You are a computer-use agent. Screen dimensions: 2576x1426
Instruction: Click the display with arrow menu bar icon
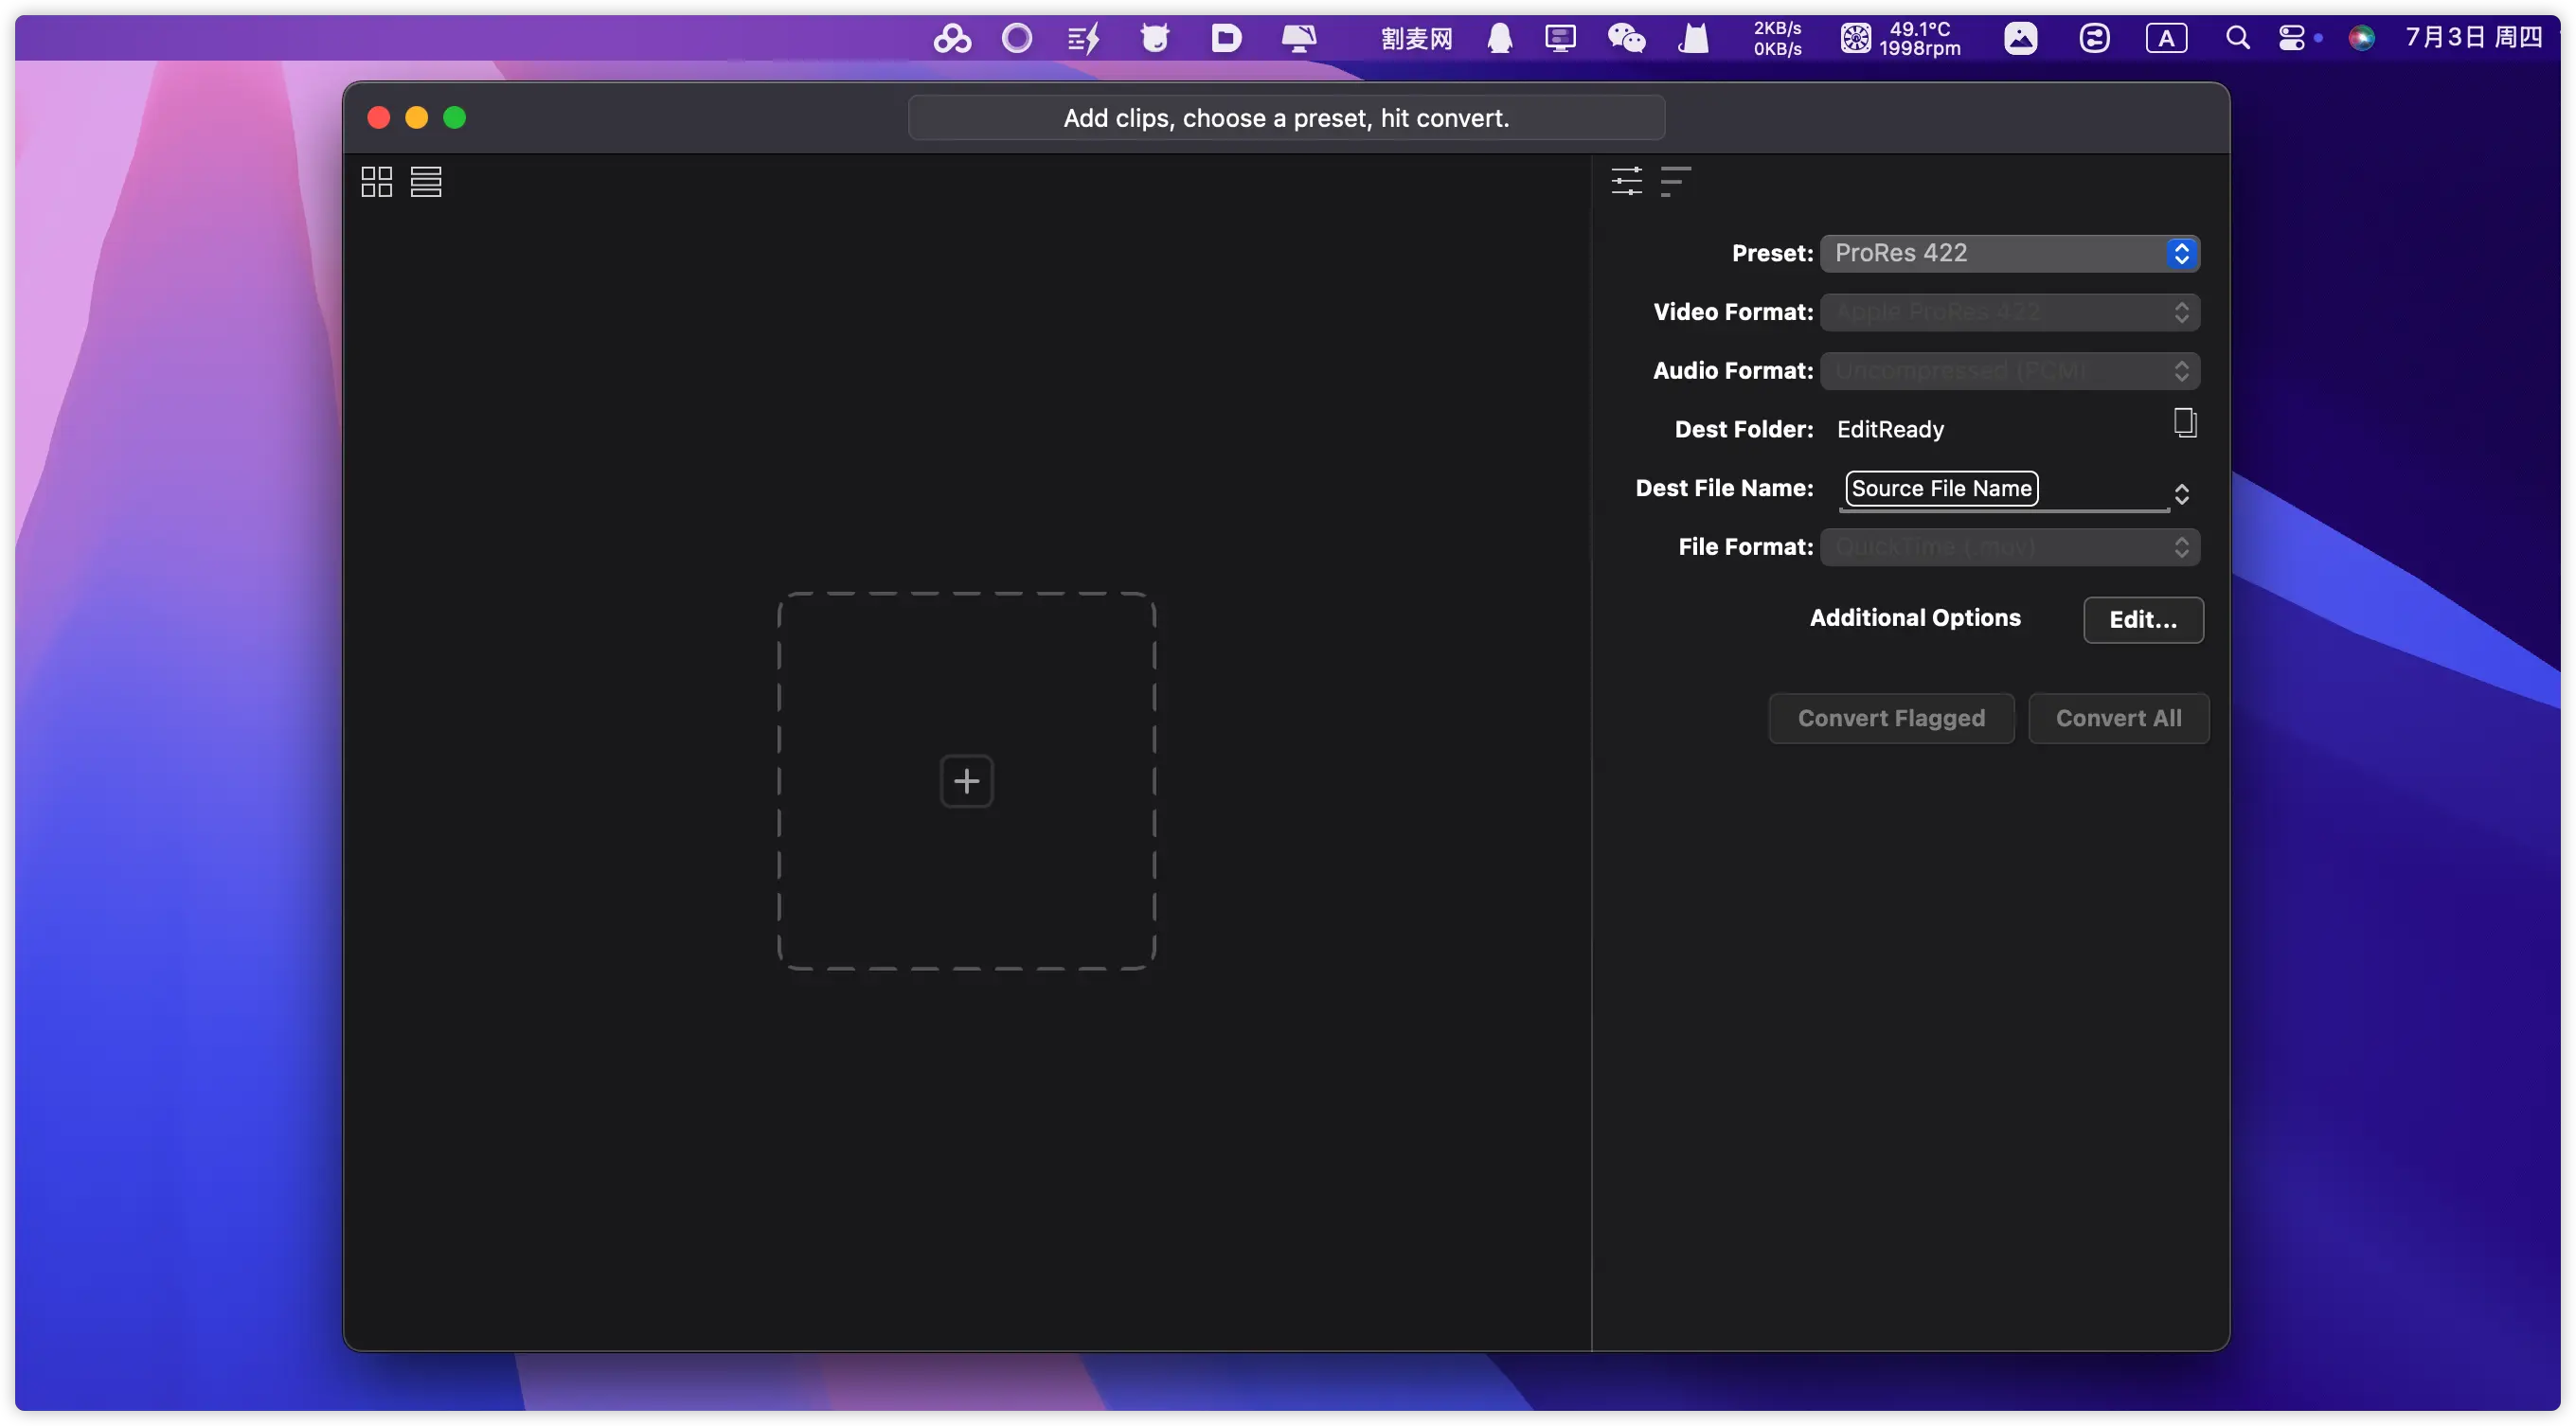click(1299, 38)
